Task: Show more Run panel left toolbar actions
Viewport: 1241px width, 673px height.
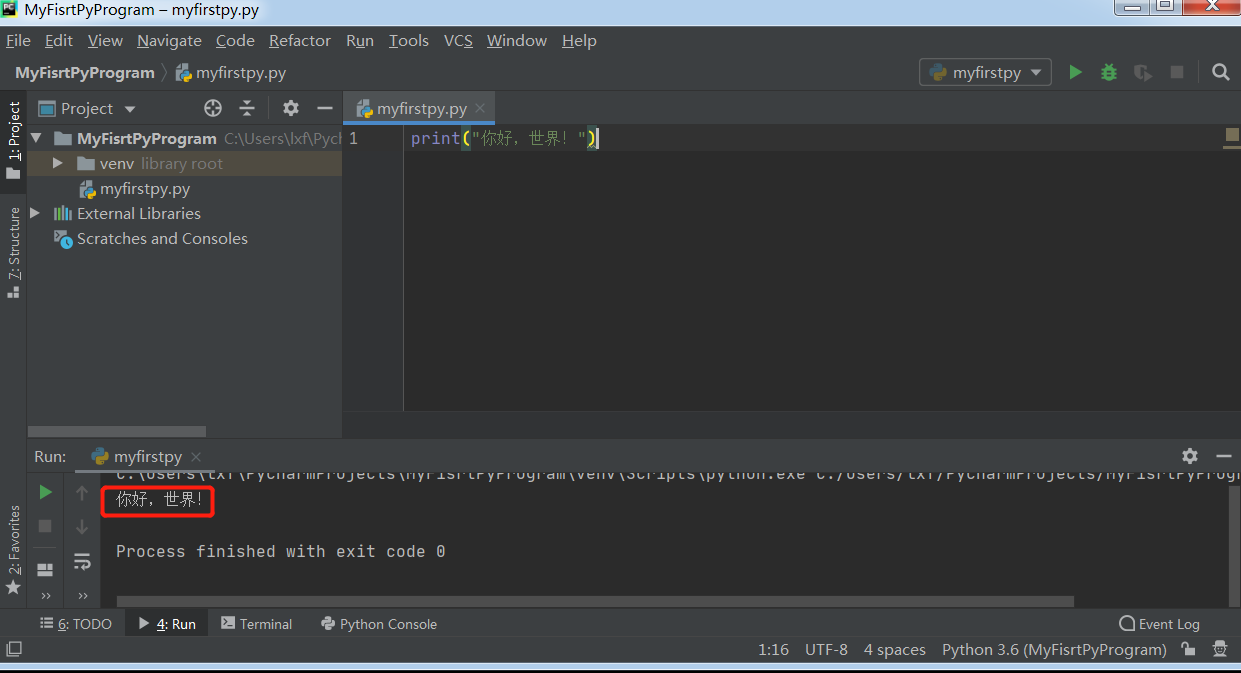Action: point(45,596)
